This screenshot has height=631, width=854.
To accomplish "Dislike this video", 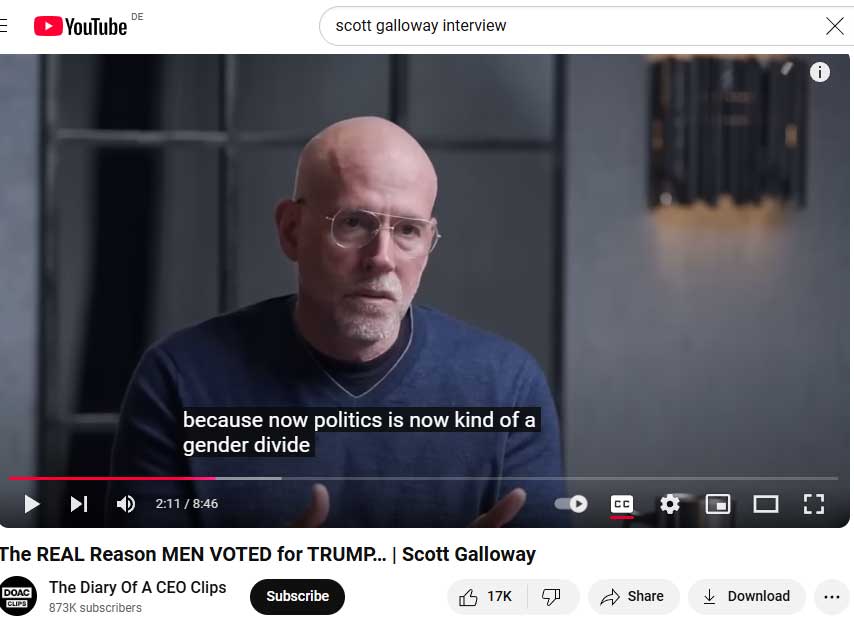I will tap(551, 597).
